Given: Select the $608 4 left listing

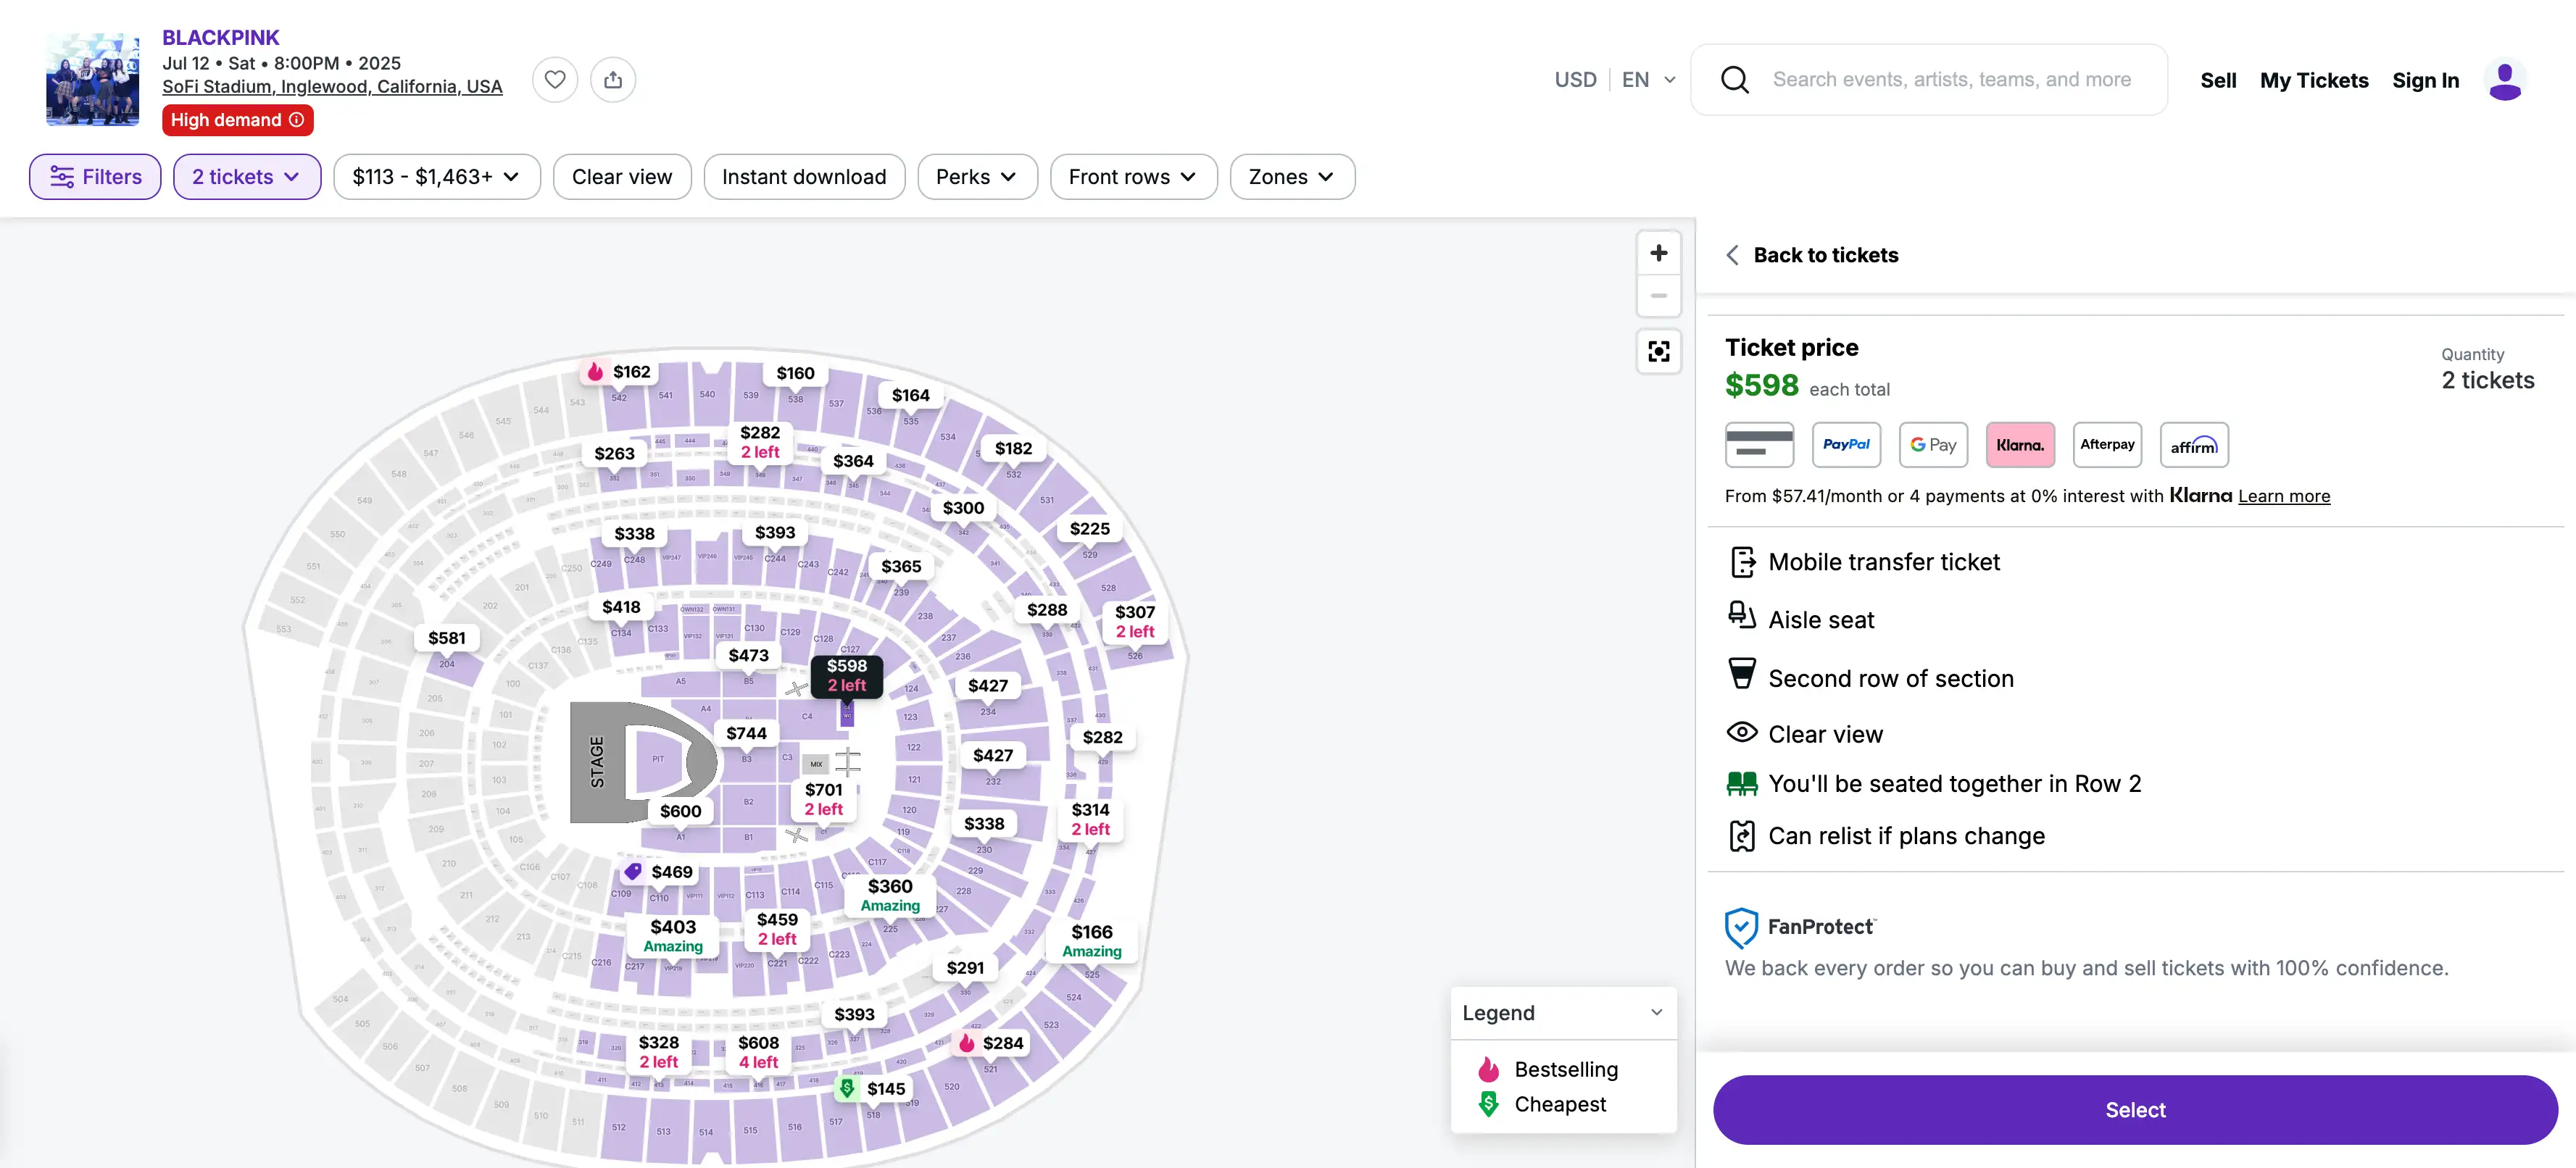Looking at the screenshot, I should tap(758, 1052).
